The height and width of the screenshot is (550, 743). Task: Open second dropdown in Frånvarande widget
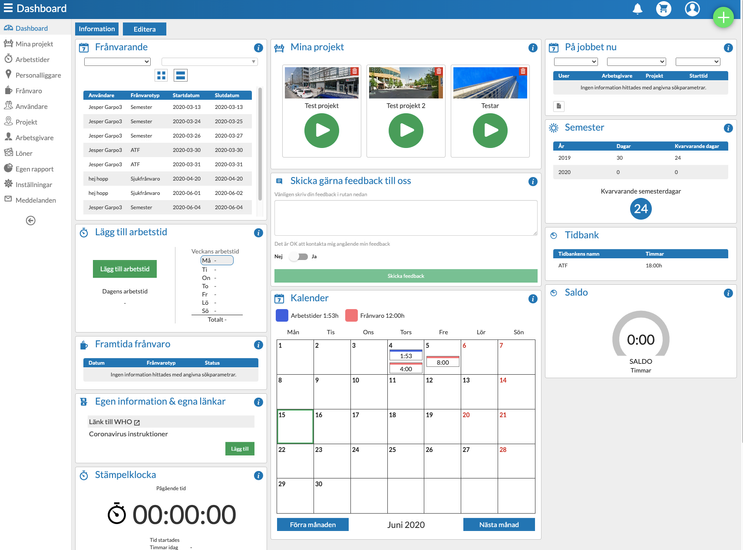click(209, 62)
